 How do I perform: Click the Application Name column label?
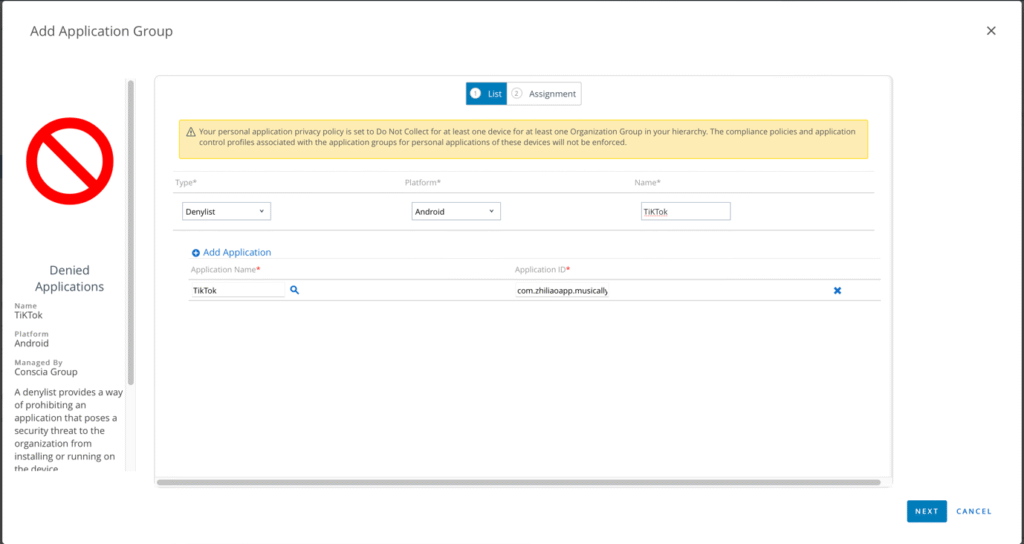225,270
